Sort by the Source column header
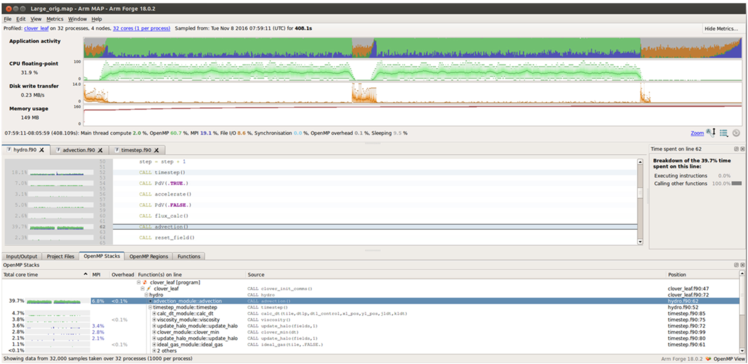748x364 pixels. pyautogui.click(x=456, y=275)
